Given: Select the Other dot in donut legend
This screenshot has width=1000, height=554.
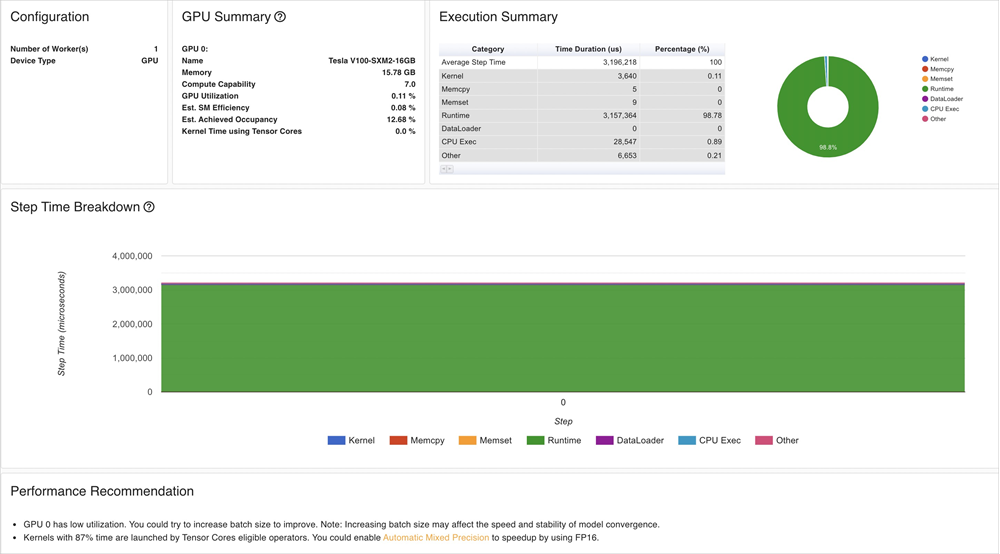Looking at the screenshot, I should [925, 119].
